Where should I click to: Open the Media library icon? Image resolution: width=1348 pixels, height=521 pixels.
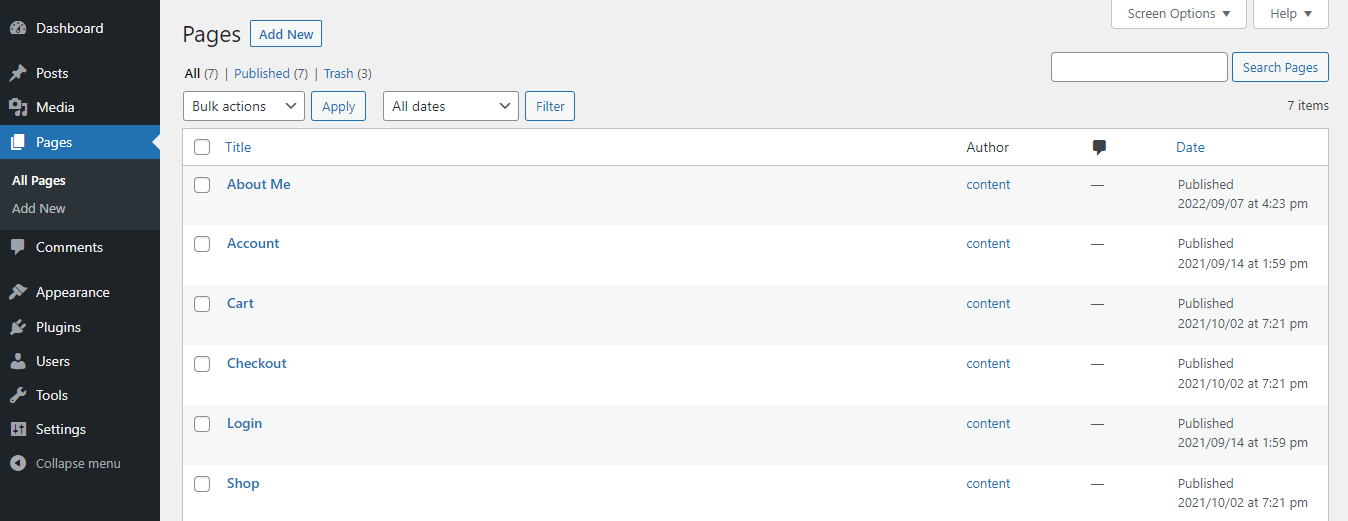[x=18, y=107]
